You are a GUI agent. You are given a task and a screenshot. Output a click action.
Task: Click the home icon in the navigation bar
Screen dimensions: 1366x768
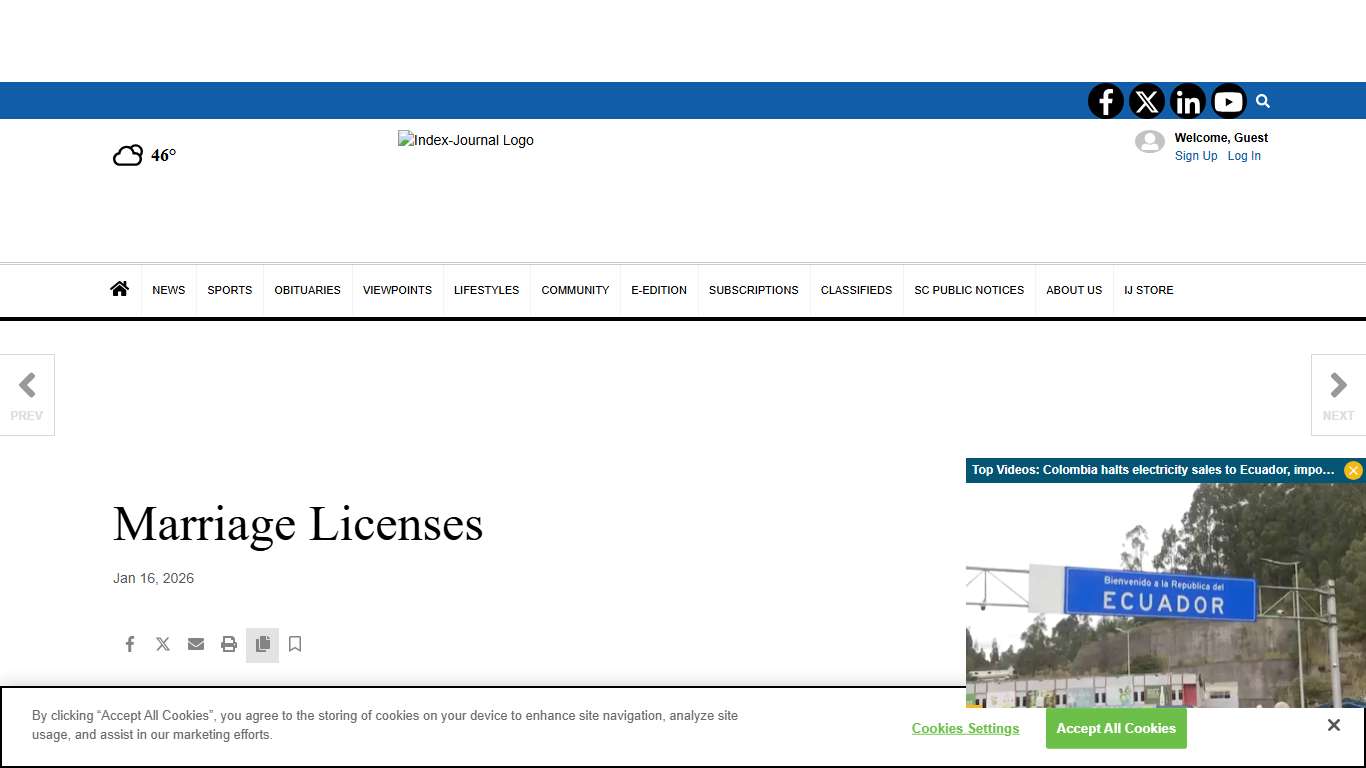(x=120, y=288)
